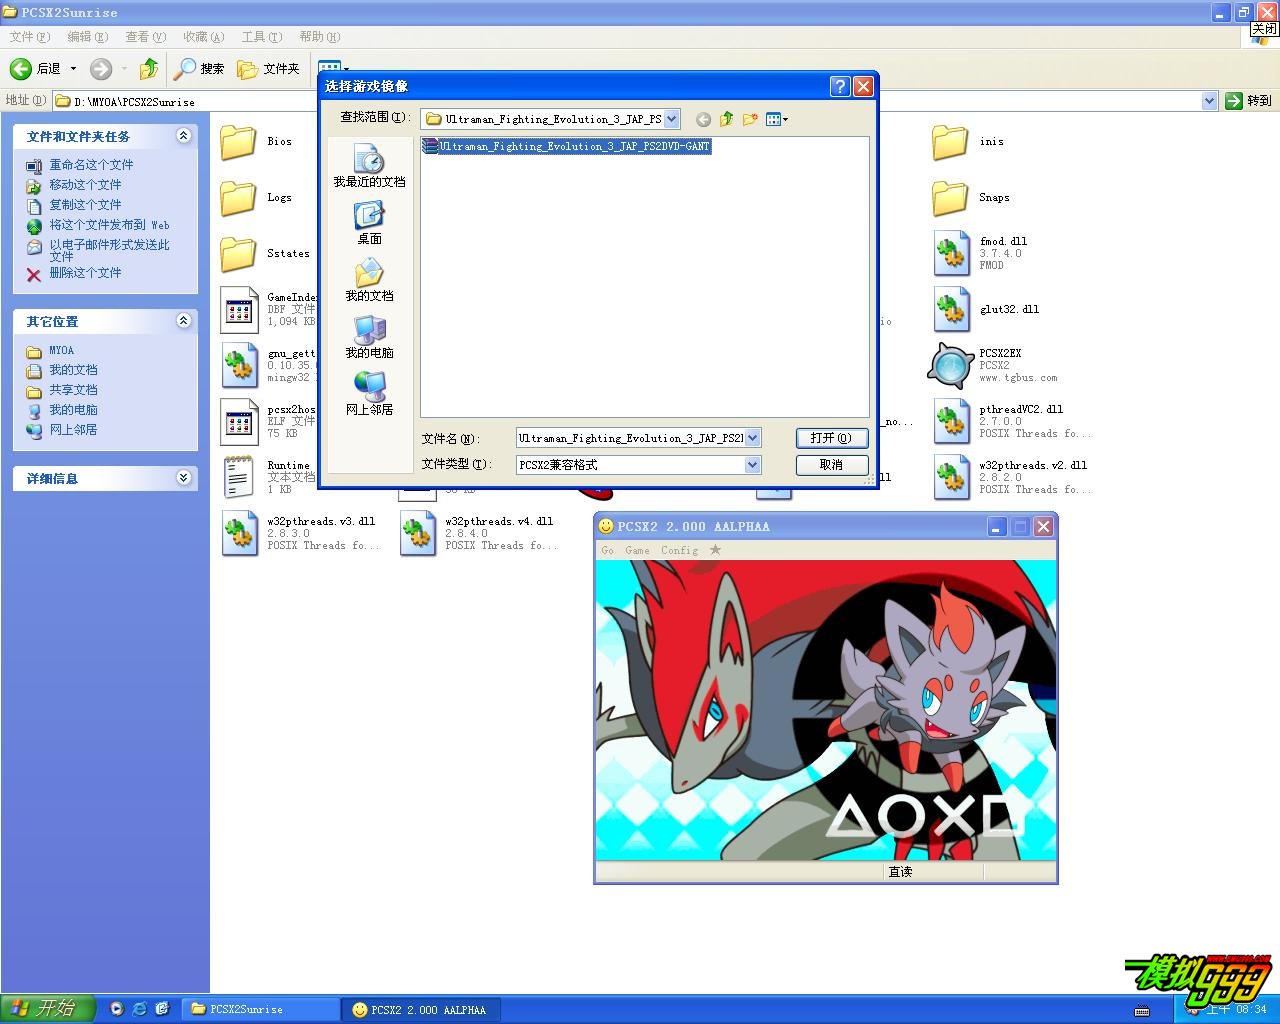Screen dimensions: 1280x1024
Task: Open Explorer Help (帮助) menu
Action: coord(319,37)
